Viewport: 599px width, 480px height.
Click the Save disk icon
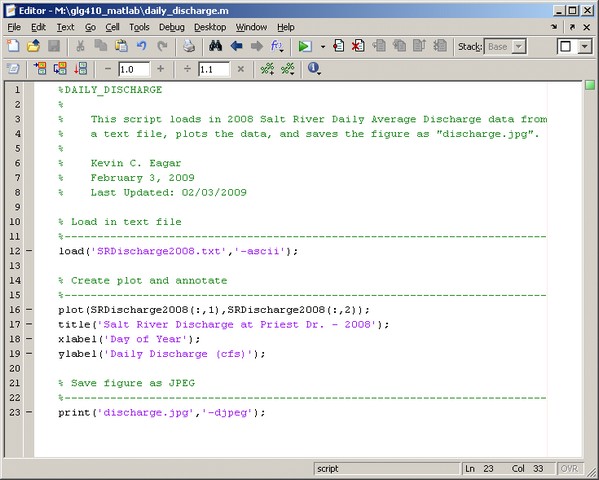click(54, 46)
